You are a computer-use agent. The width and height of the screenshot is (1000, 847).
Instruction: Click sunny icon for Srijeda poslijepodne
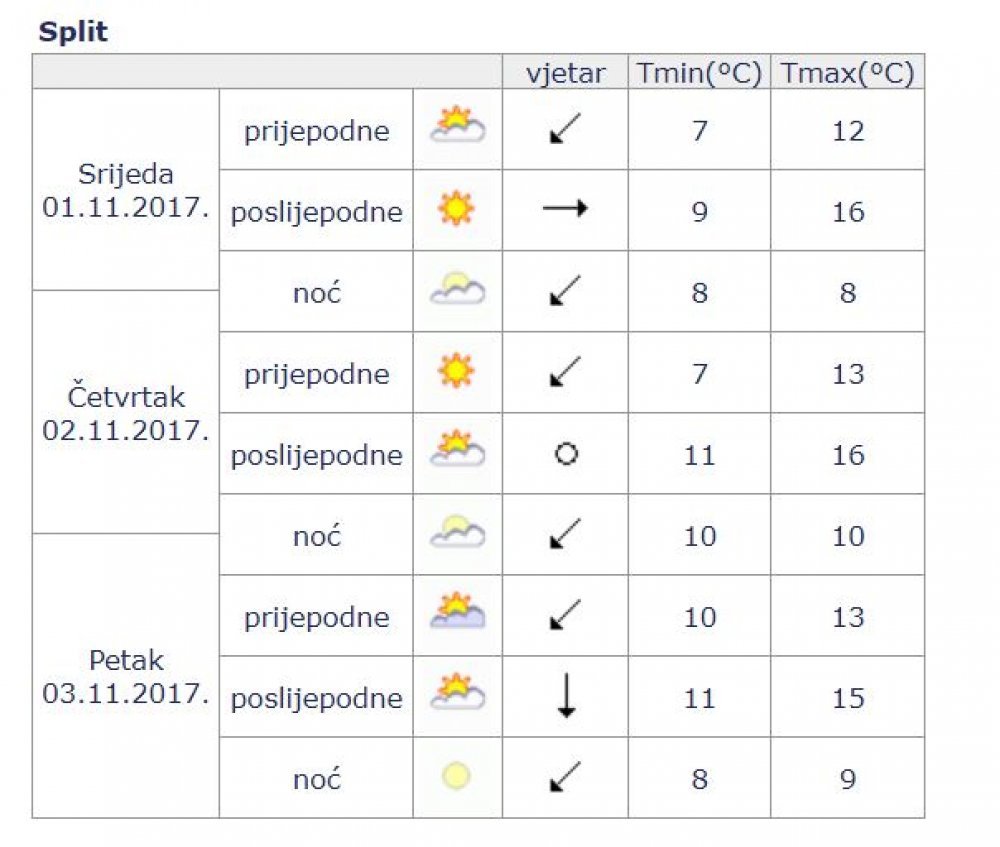[x=456, y=208]
